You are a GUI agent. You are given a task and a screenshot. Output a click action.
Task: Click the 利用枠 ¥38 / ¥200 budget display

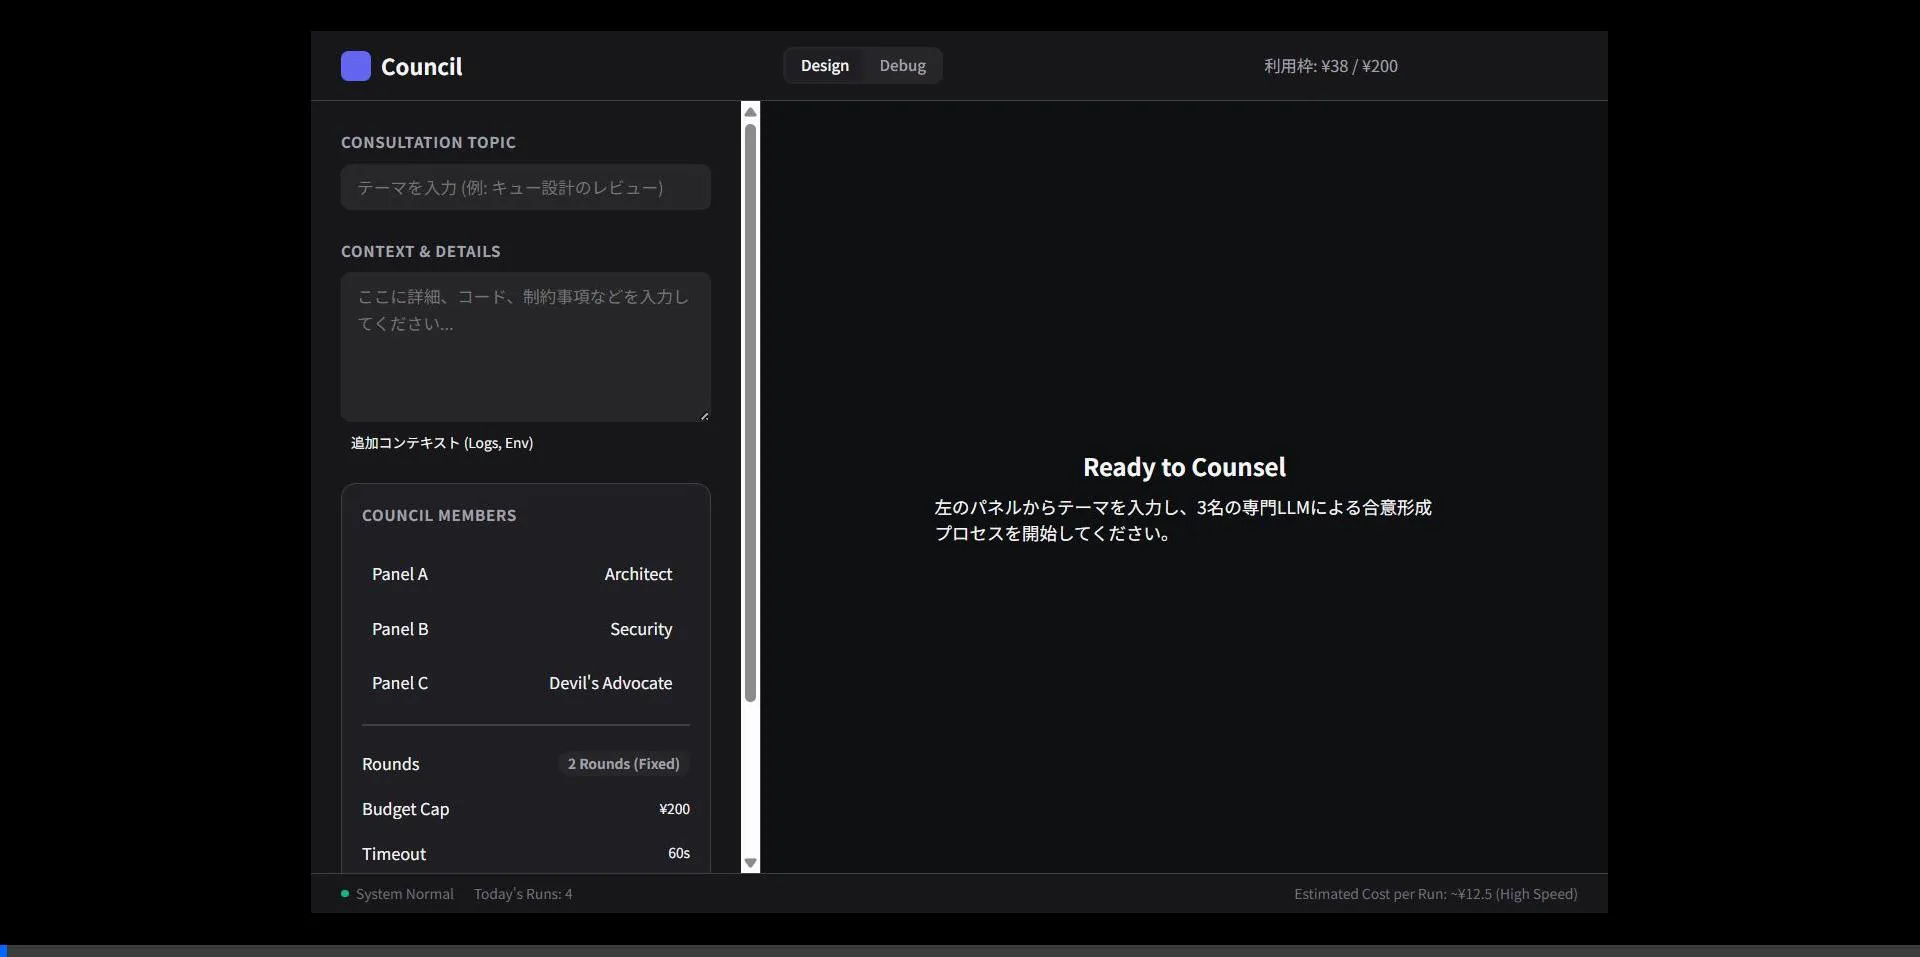click(x=1331, y=66)
